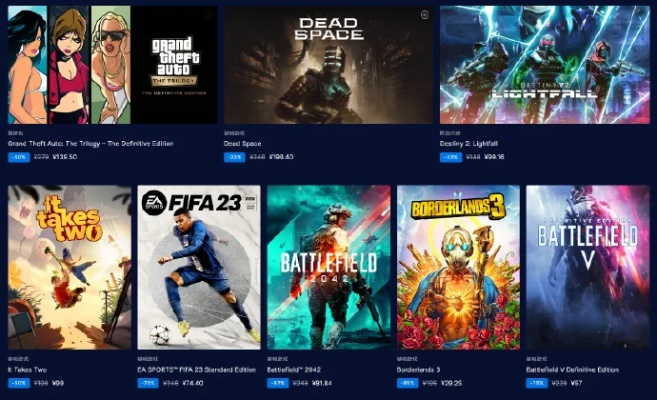Click EA SPORTS FIFA 23 Standard Edition title
Screen dimensions: 657x400
197,370
